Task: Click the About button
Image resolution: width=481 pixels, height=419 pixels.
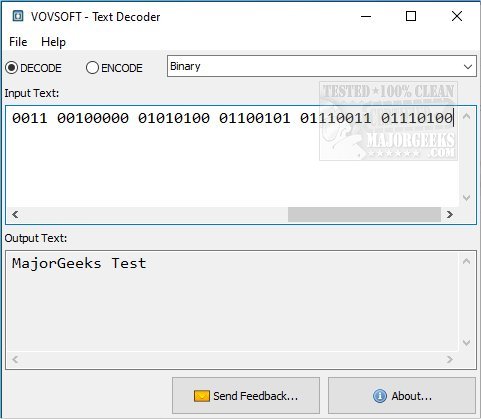Action: 402,396
